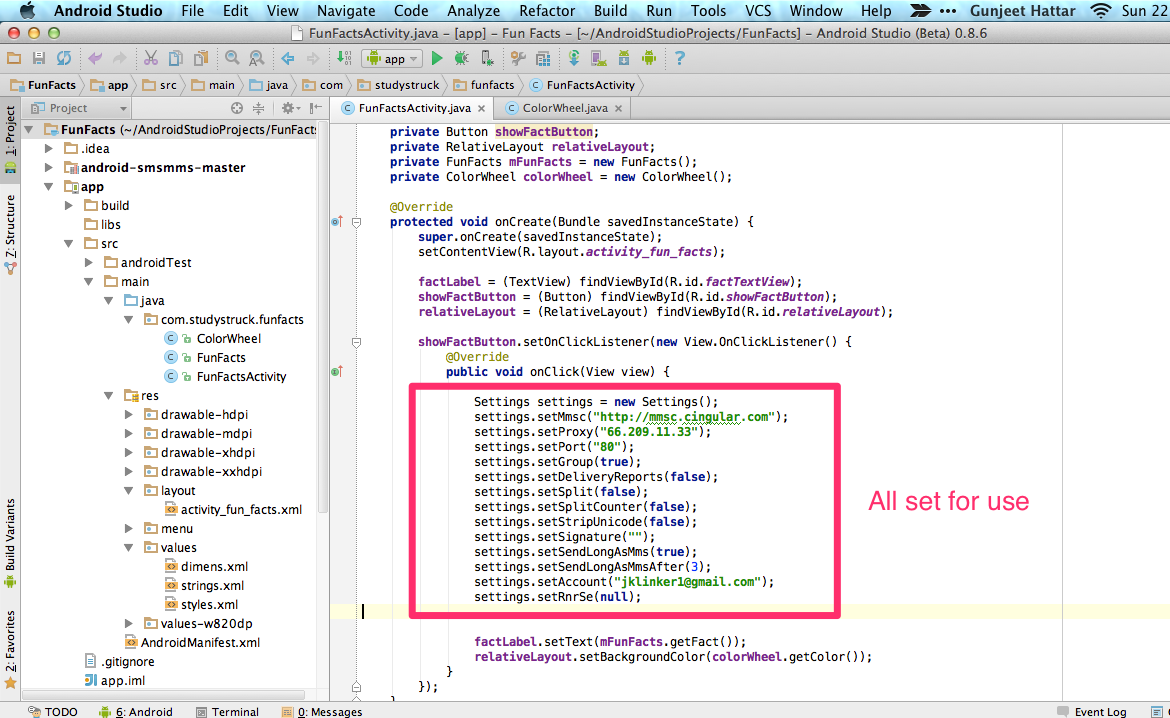Click Save All floppy disk icon

pos(39,59)
